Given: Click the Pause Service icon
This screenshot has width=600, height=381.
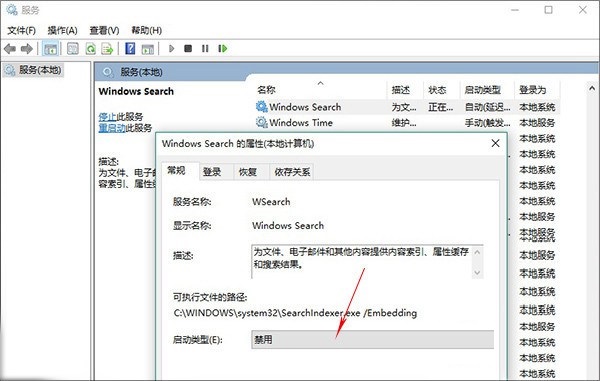Looking at the screenshot, I should (x=205, y=49).
